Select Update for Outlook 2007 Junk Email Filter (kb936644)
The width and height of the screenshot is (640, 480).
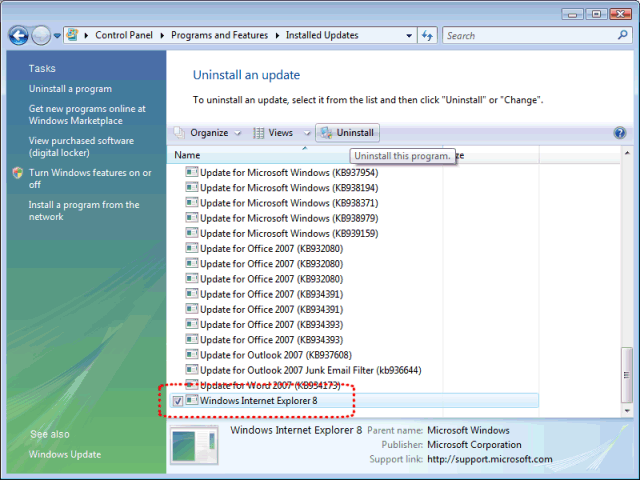coord(303,370)
